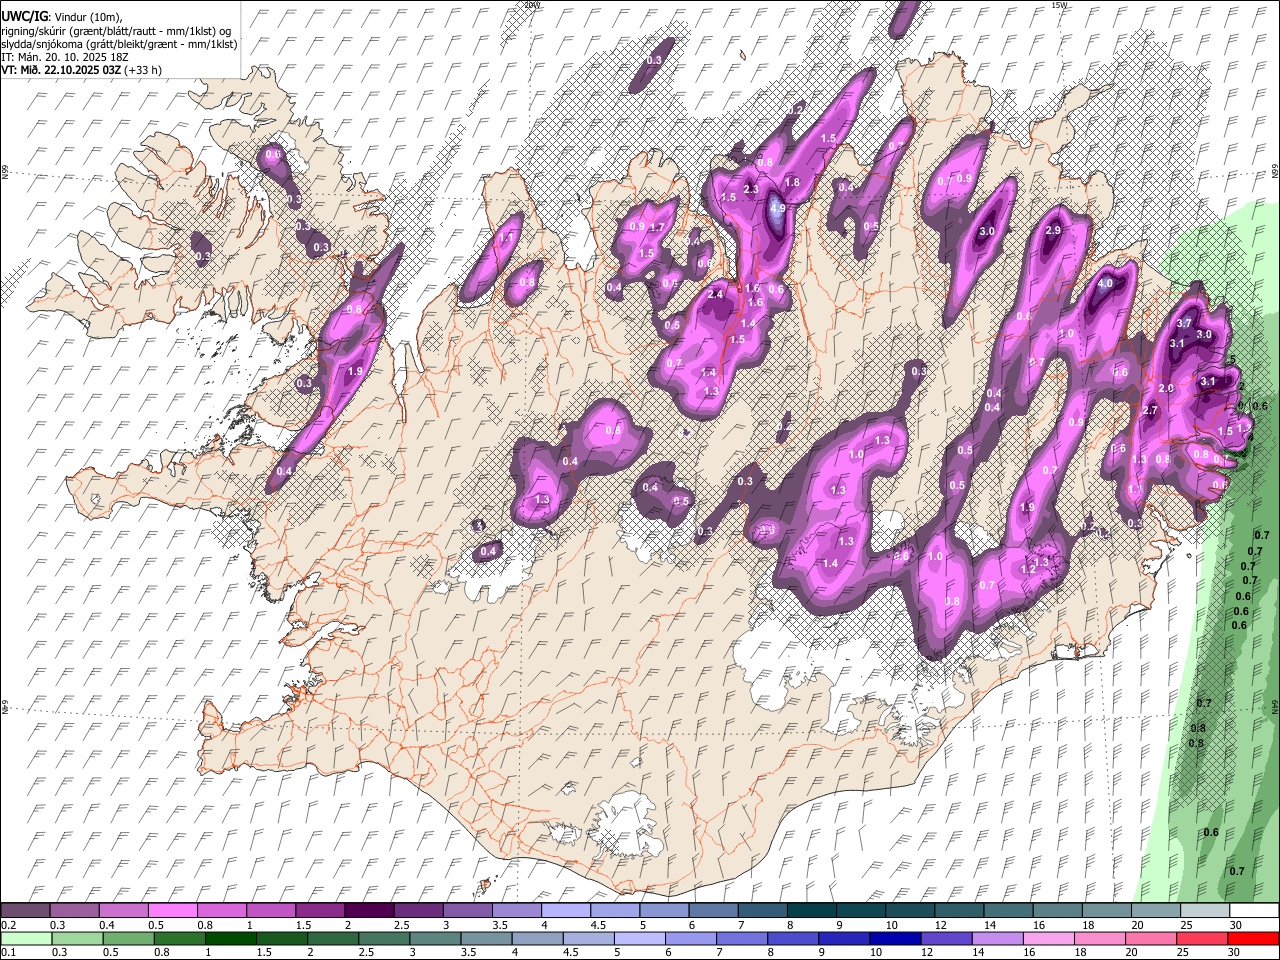Pick the light green 0.3 swatch in the lower scale
Viewport: 1280px width, 960px height.
pos(78,938)
